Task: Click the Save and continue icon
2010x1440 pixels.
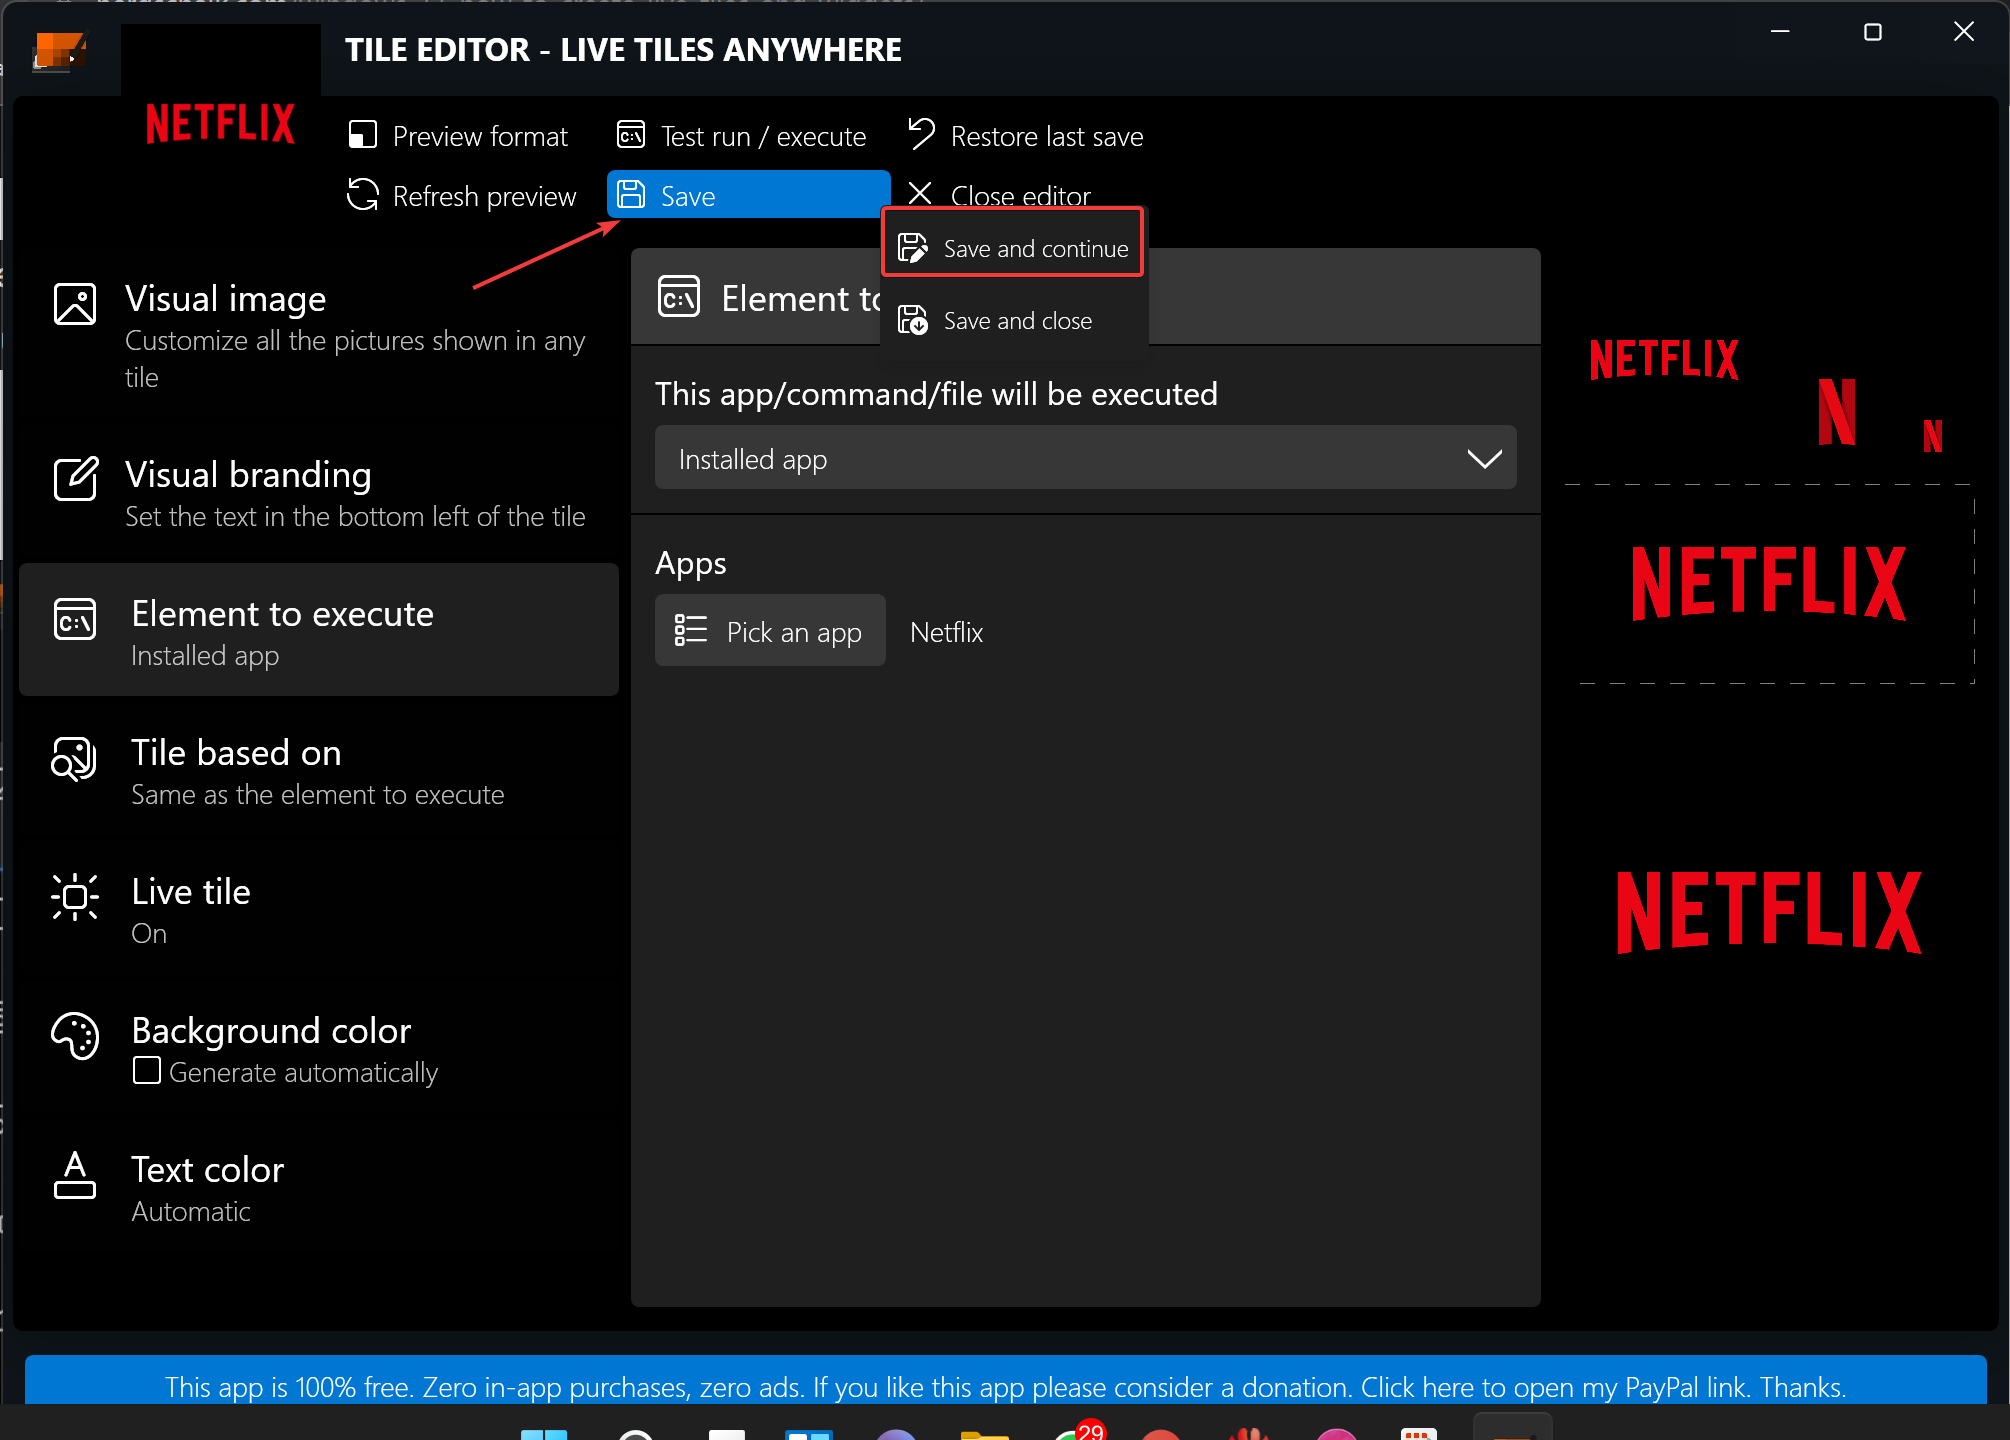Action: click(912, 248)
